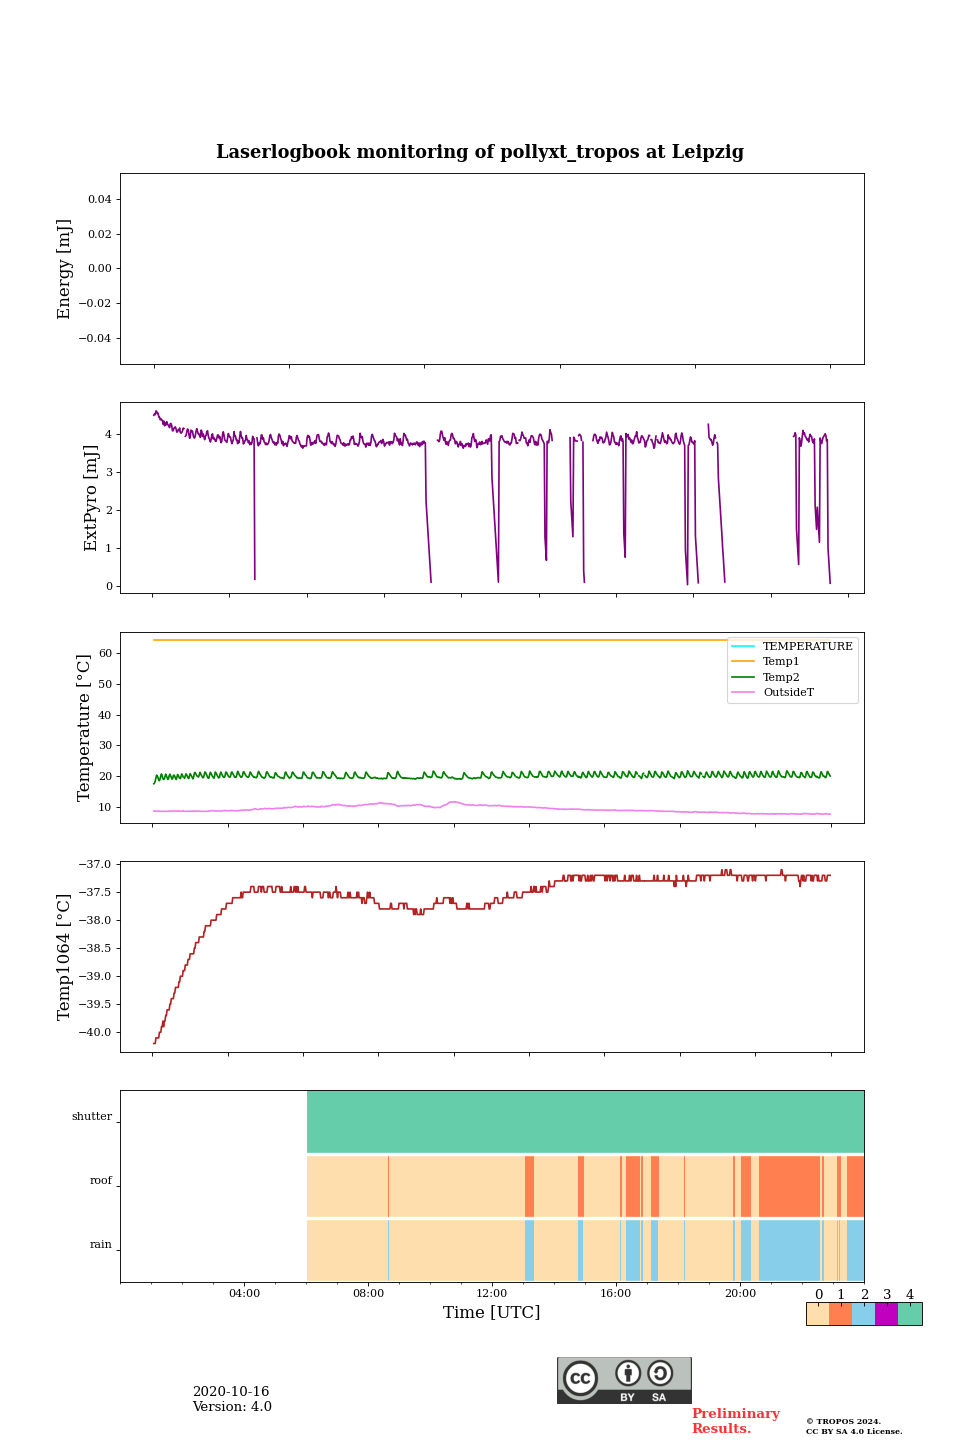Select the light blue colorbar swatch
Image resolution: width=960 pixels, height=1440 pixels.
tap(863, 1314)
